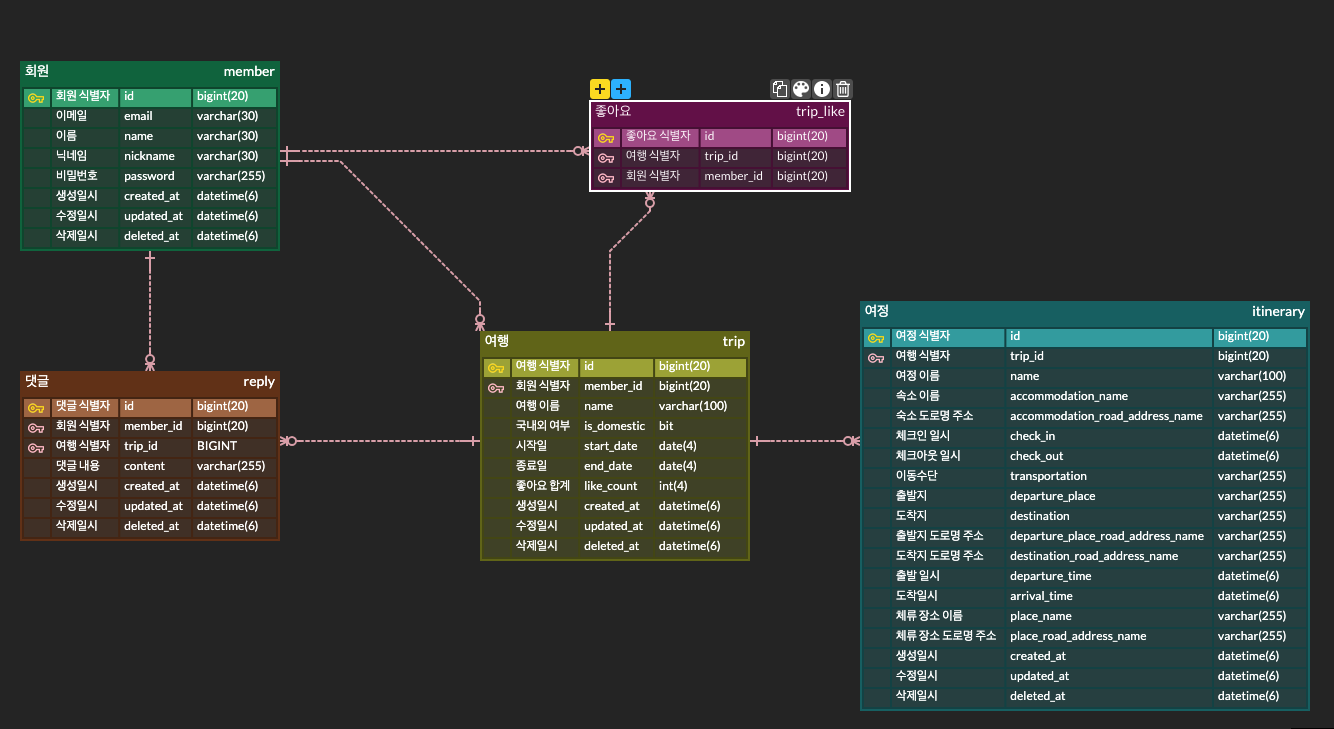Click the foreign key icon beside trip_like member_id
1334x729 pixels.
[606, 178]
